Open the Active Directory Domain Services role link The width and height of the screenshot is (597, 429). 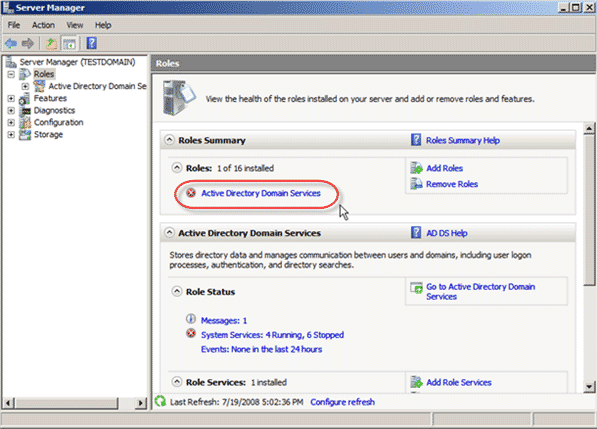pos(261,193)
